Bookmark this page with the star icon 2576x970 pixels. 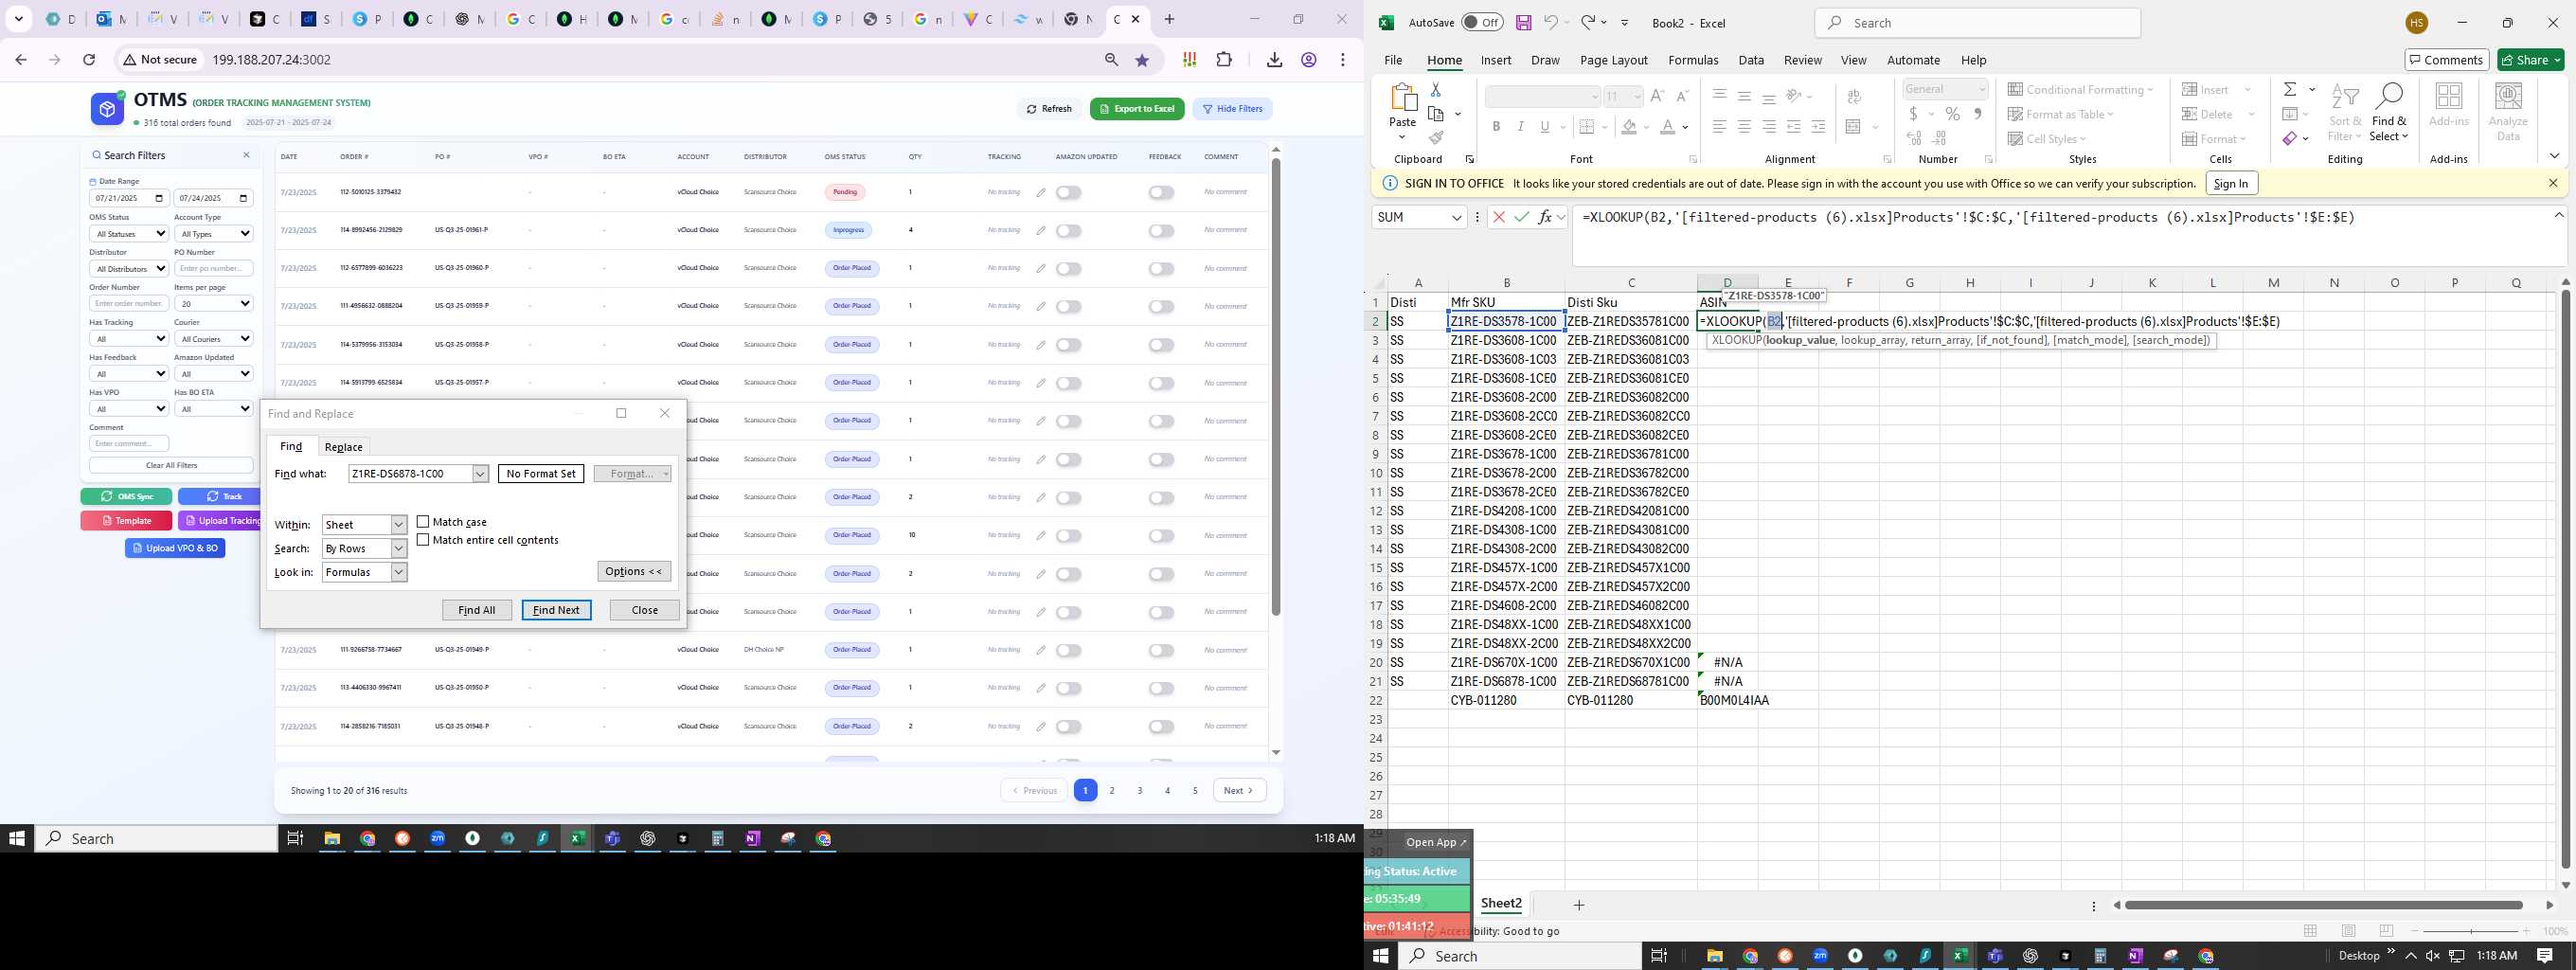(1142, 60)
